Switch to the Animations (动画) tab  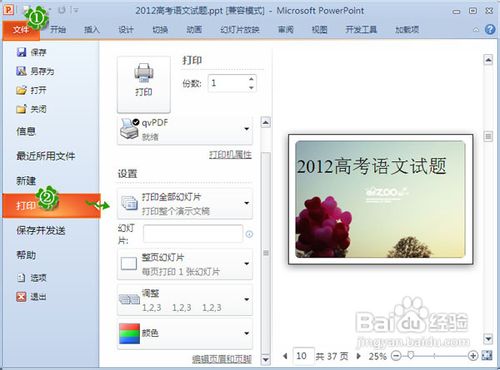pyautogui.click(x=194, y=30)
